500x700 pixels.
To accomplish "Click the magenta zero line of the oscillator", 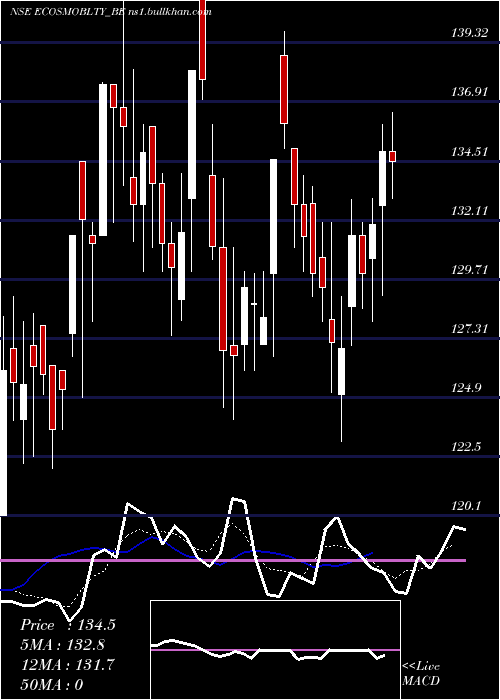I will (233, 560).
